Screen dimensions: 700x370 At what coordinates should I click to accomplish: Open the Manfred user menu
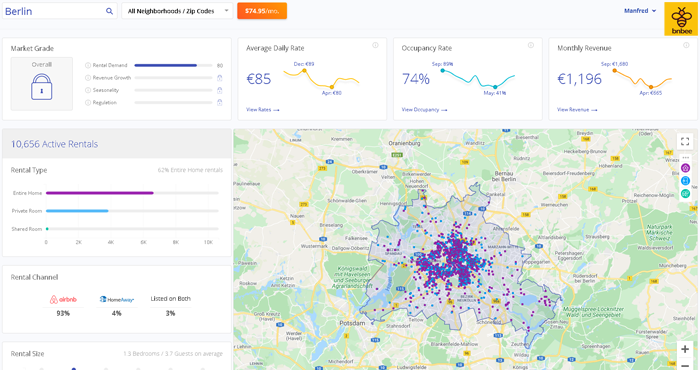click(640, 11)
